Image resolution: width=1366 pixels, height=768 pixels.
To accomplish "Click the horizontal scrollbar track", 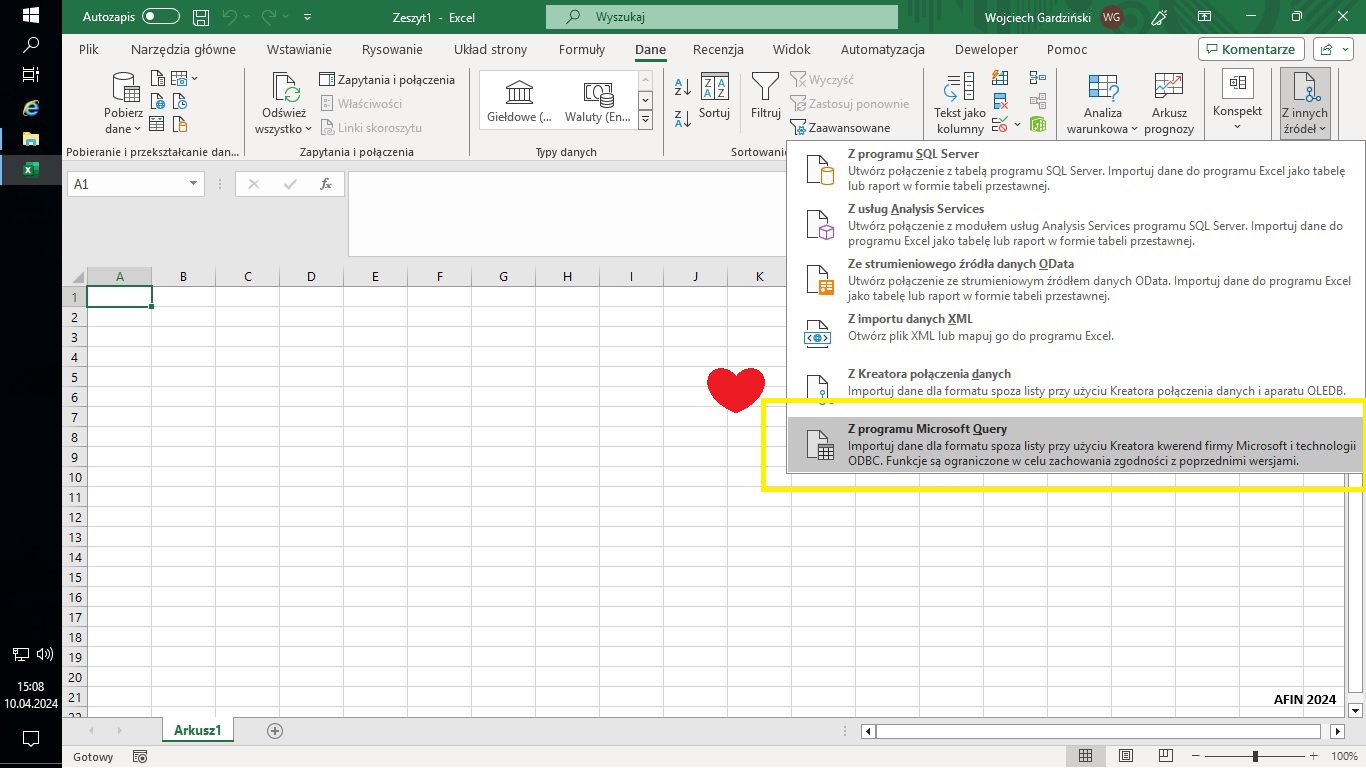I will (x=1098, y=732).
